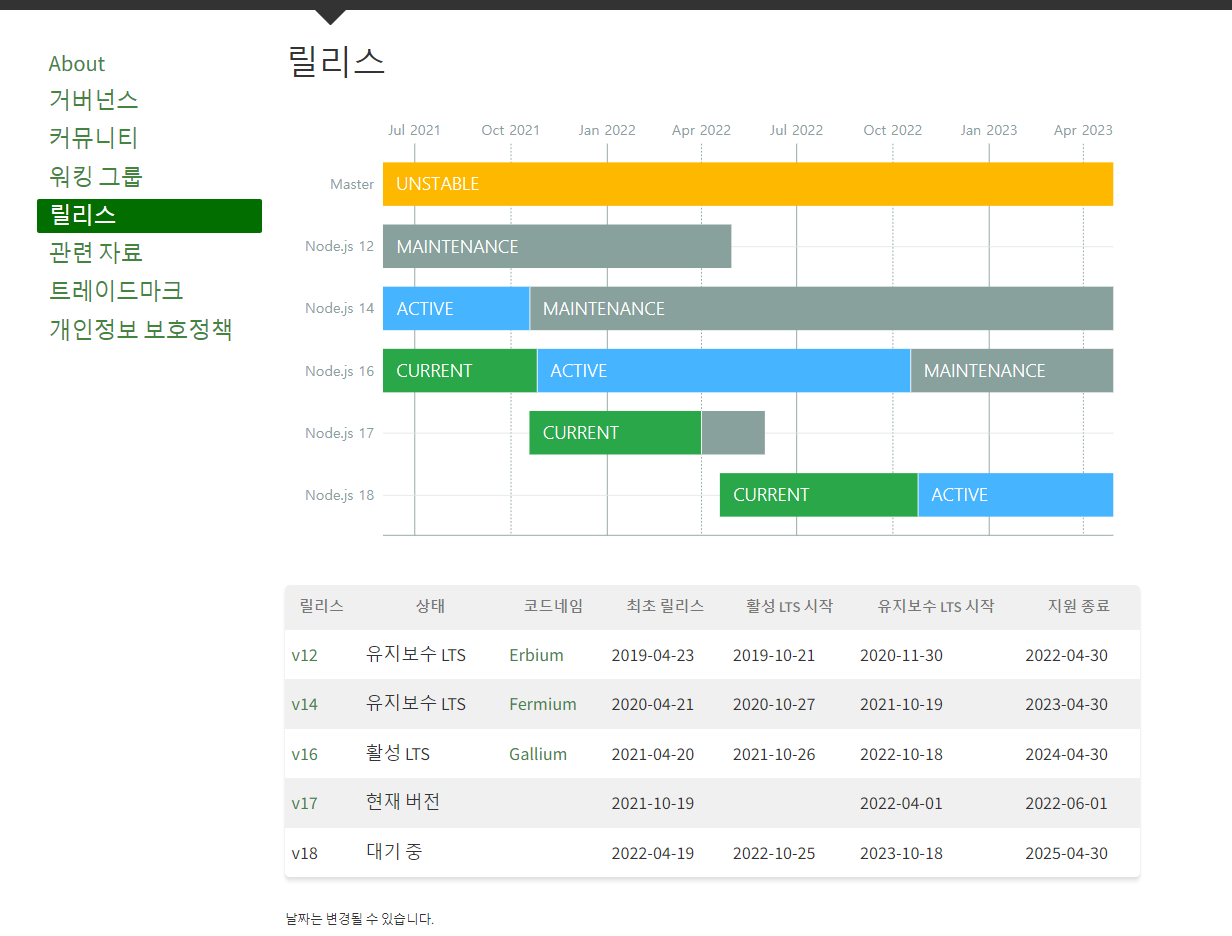The height and width of the screenshot is (936, 1232).
Task: Click the Apr 2022 axis label
Action: pos(701,130)
